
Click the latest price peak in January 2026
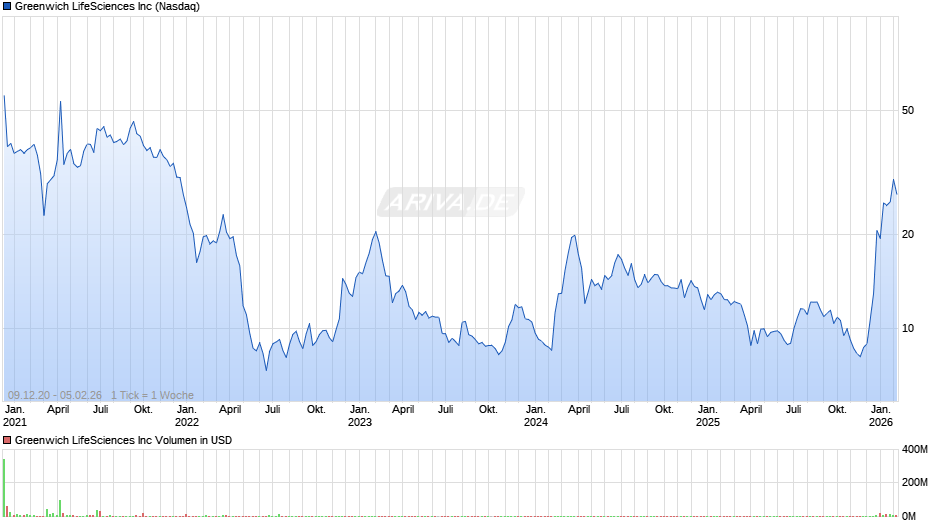click(893, 180)
